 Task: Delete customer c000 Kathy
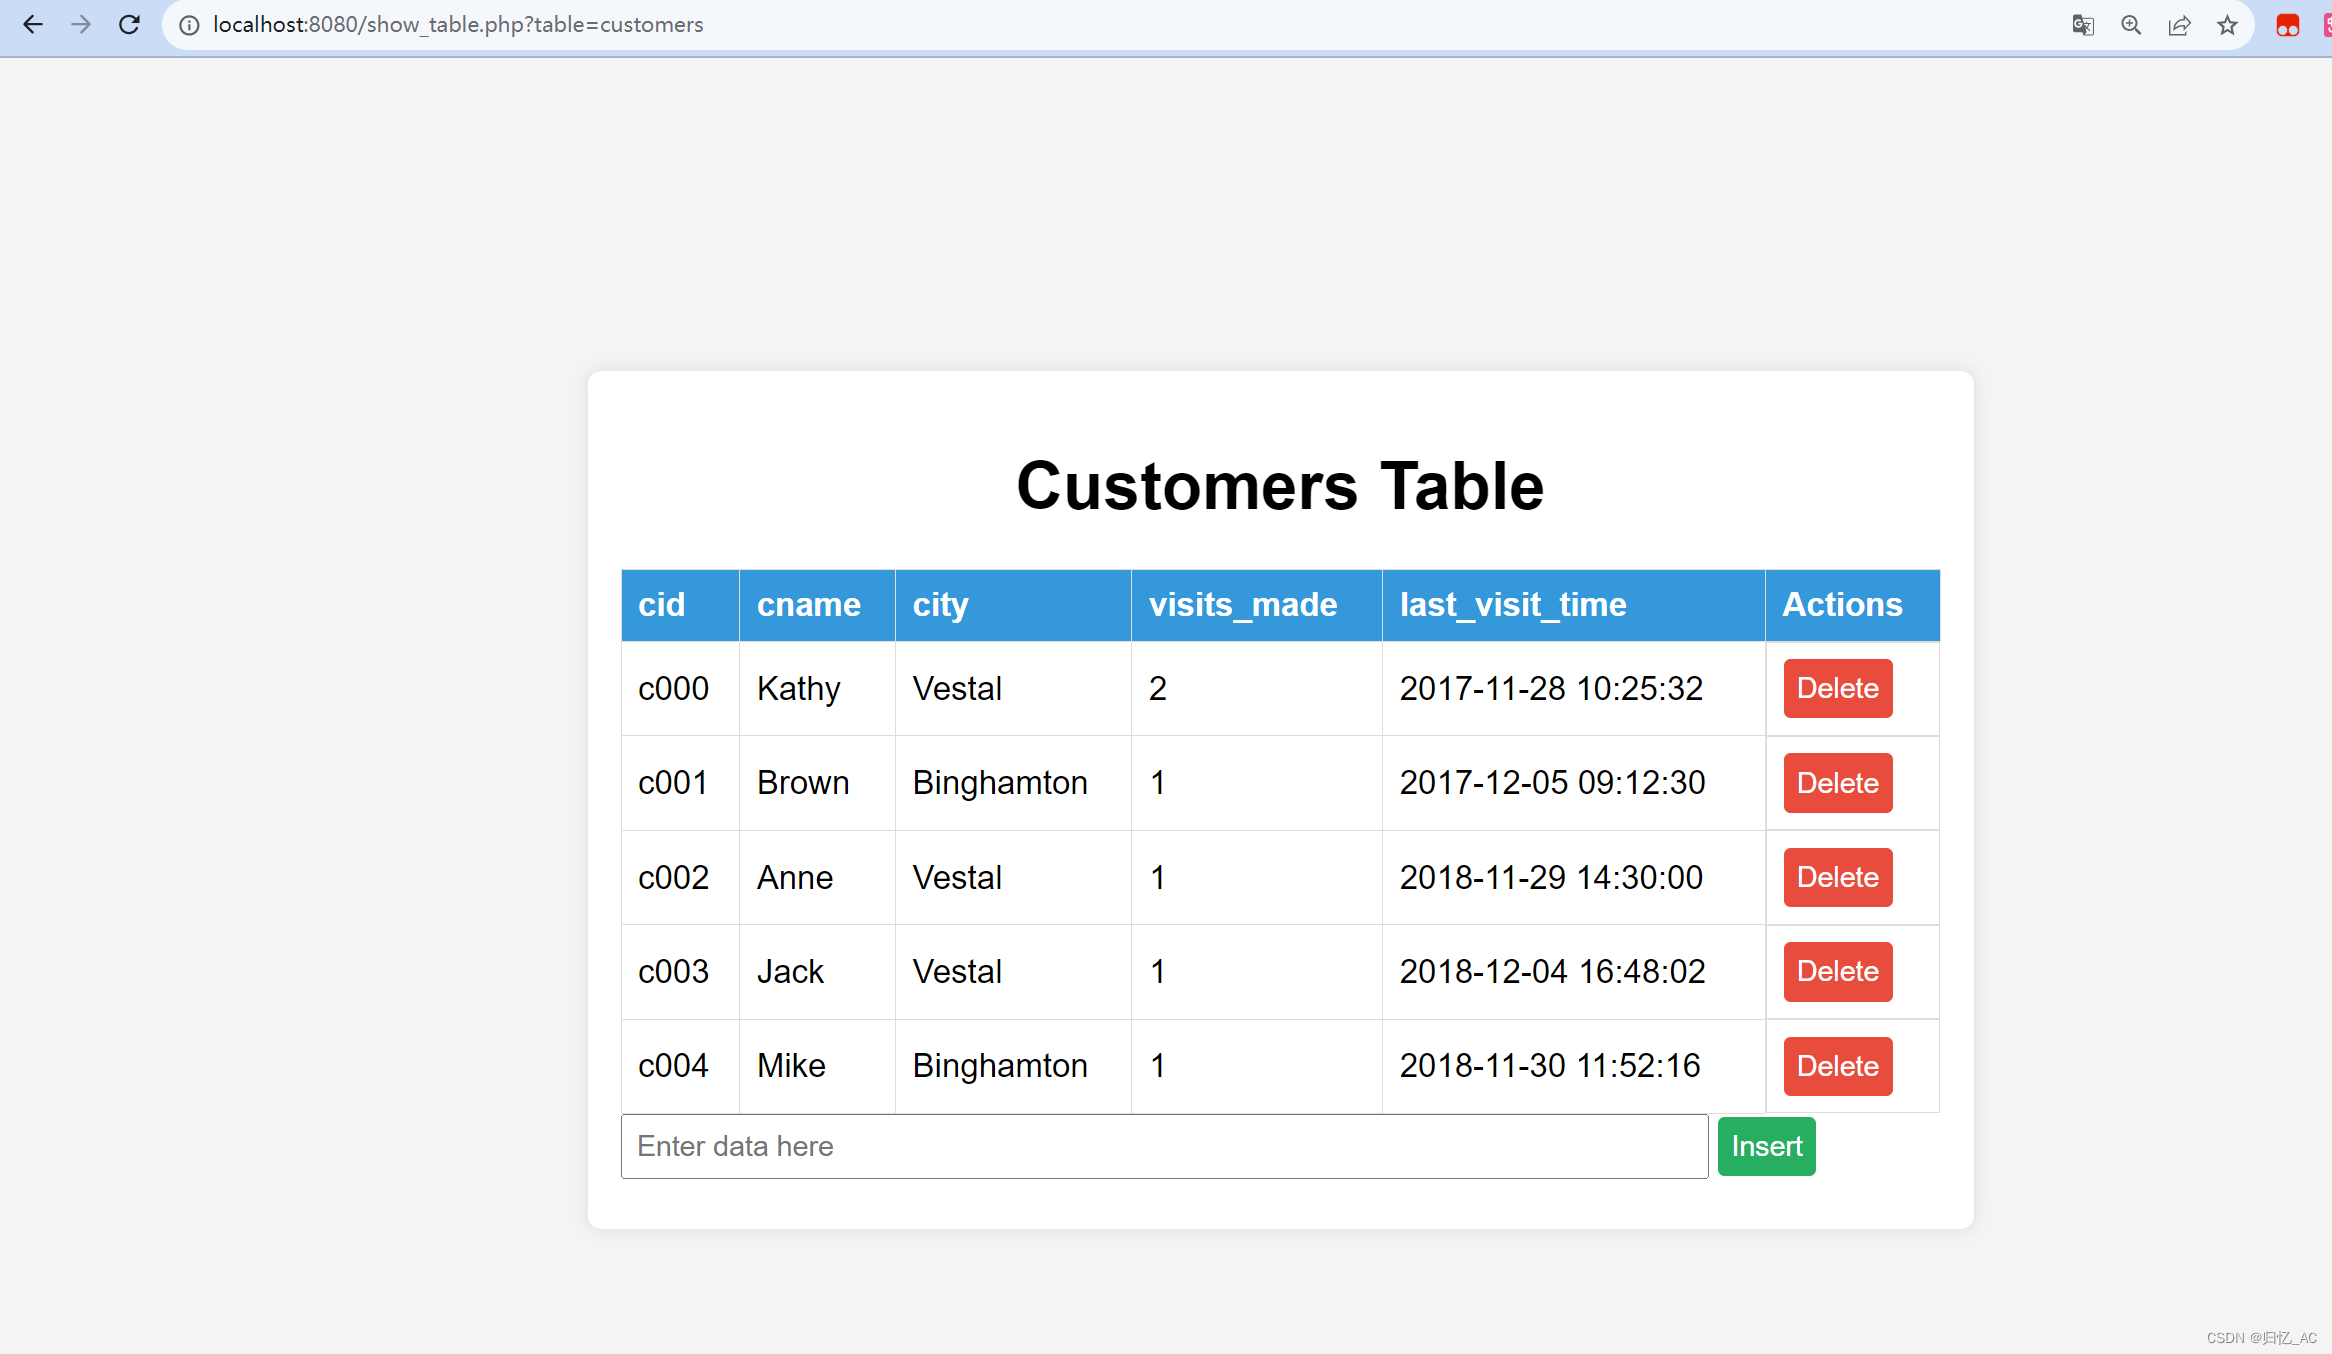[1837, 688]
